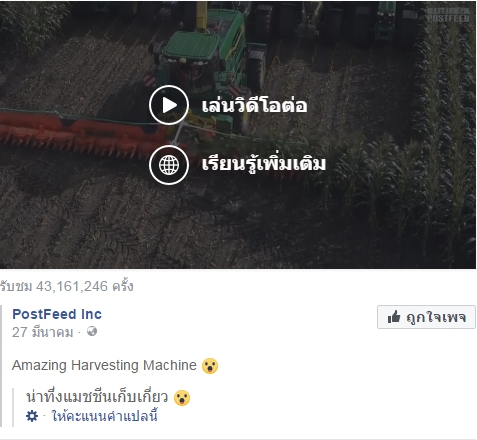Open the translation settings gear icon
Screen dimensions: 477x440
click(x=32, y=416)
